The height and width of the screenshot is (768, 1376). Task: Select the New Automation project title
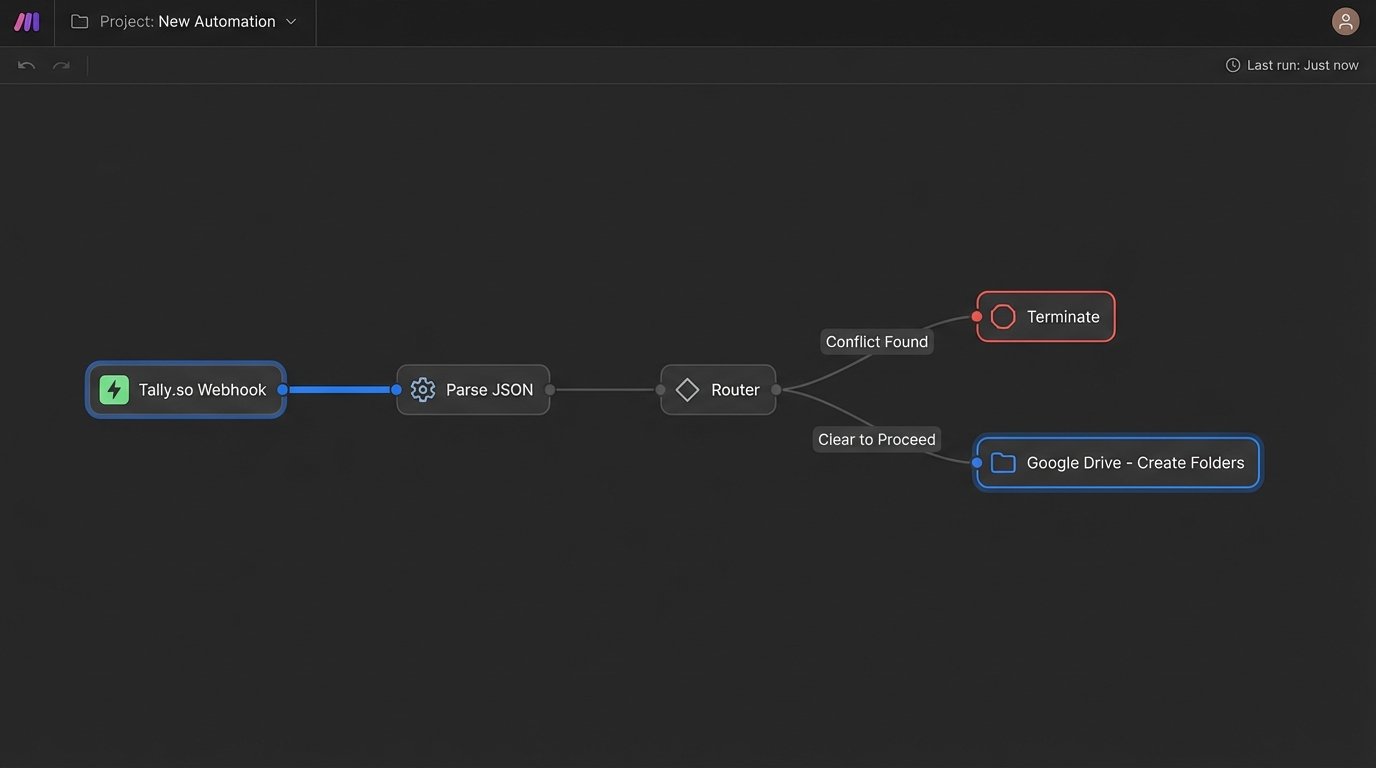coord(217,20)
